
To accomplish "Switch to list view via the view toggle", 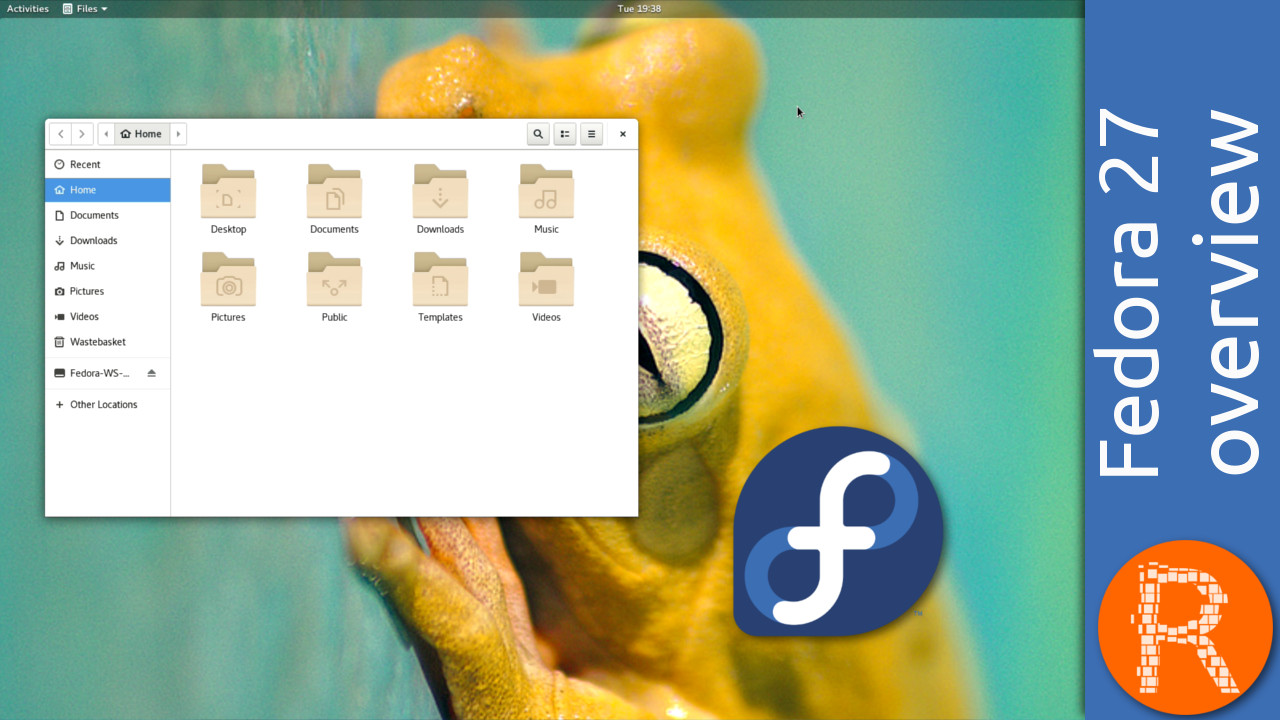I will click(565, 134).
